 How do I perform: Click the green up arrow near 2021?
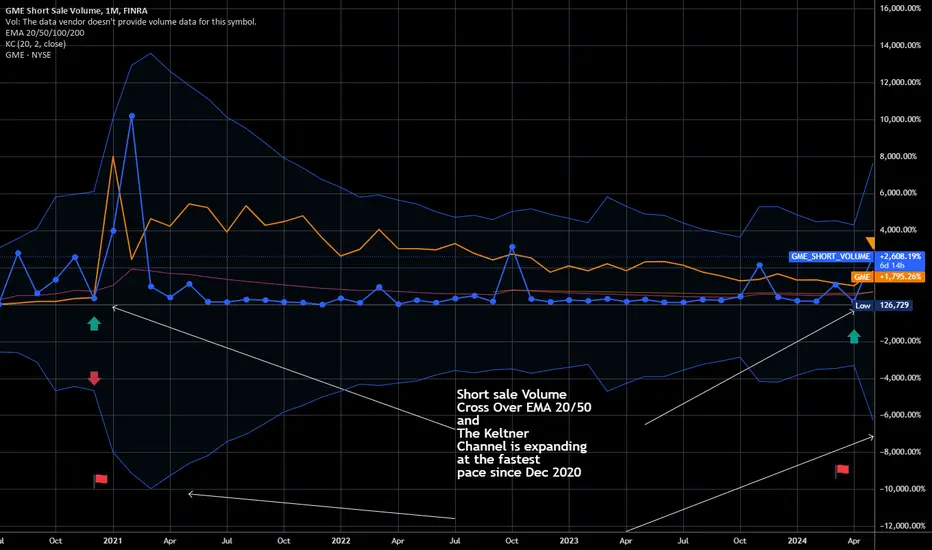tap(94, 323)
